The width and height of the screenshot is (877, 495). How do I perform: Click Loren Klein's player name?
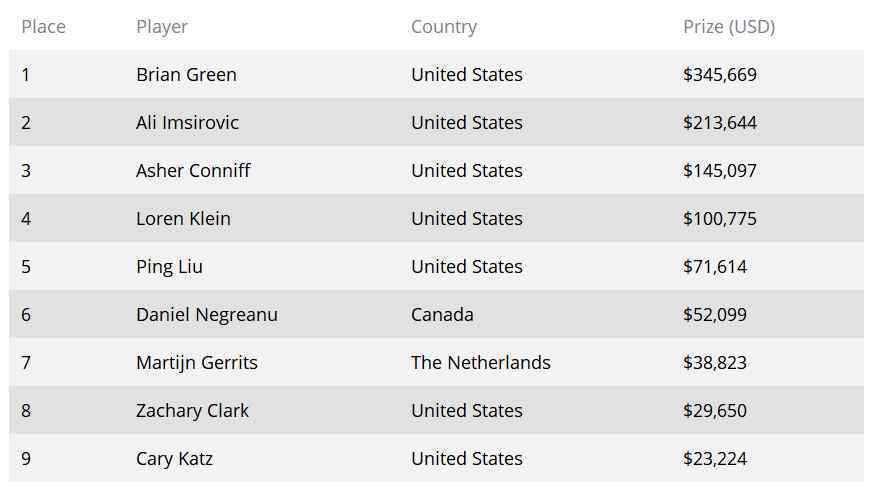(183, 219)
